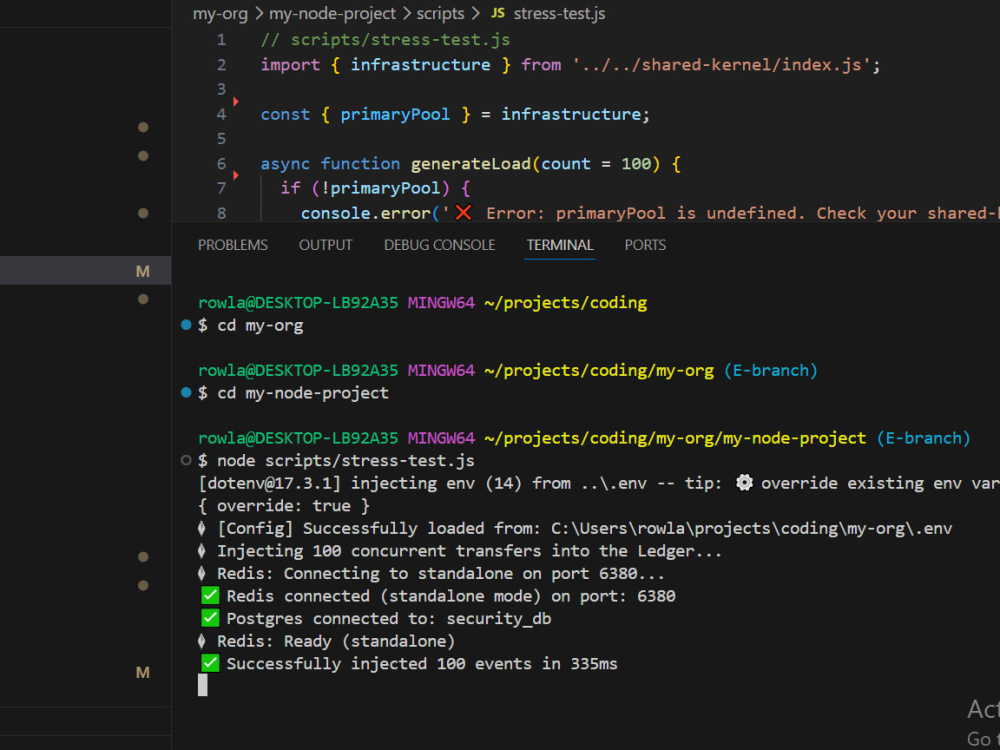Click the 'console.error' call on line 8
The image size is (1000, 750).
click(365, 213)
